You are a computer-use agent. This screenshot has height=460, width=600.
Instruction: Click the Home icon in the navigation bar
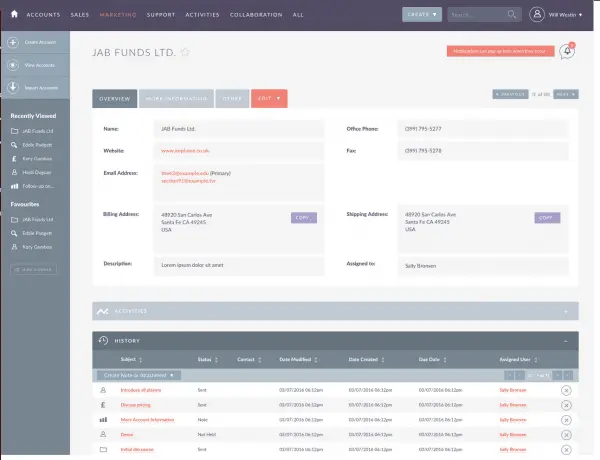pyautogui.click(x=13, y=15)
